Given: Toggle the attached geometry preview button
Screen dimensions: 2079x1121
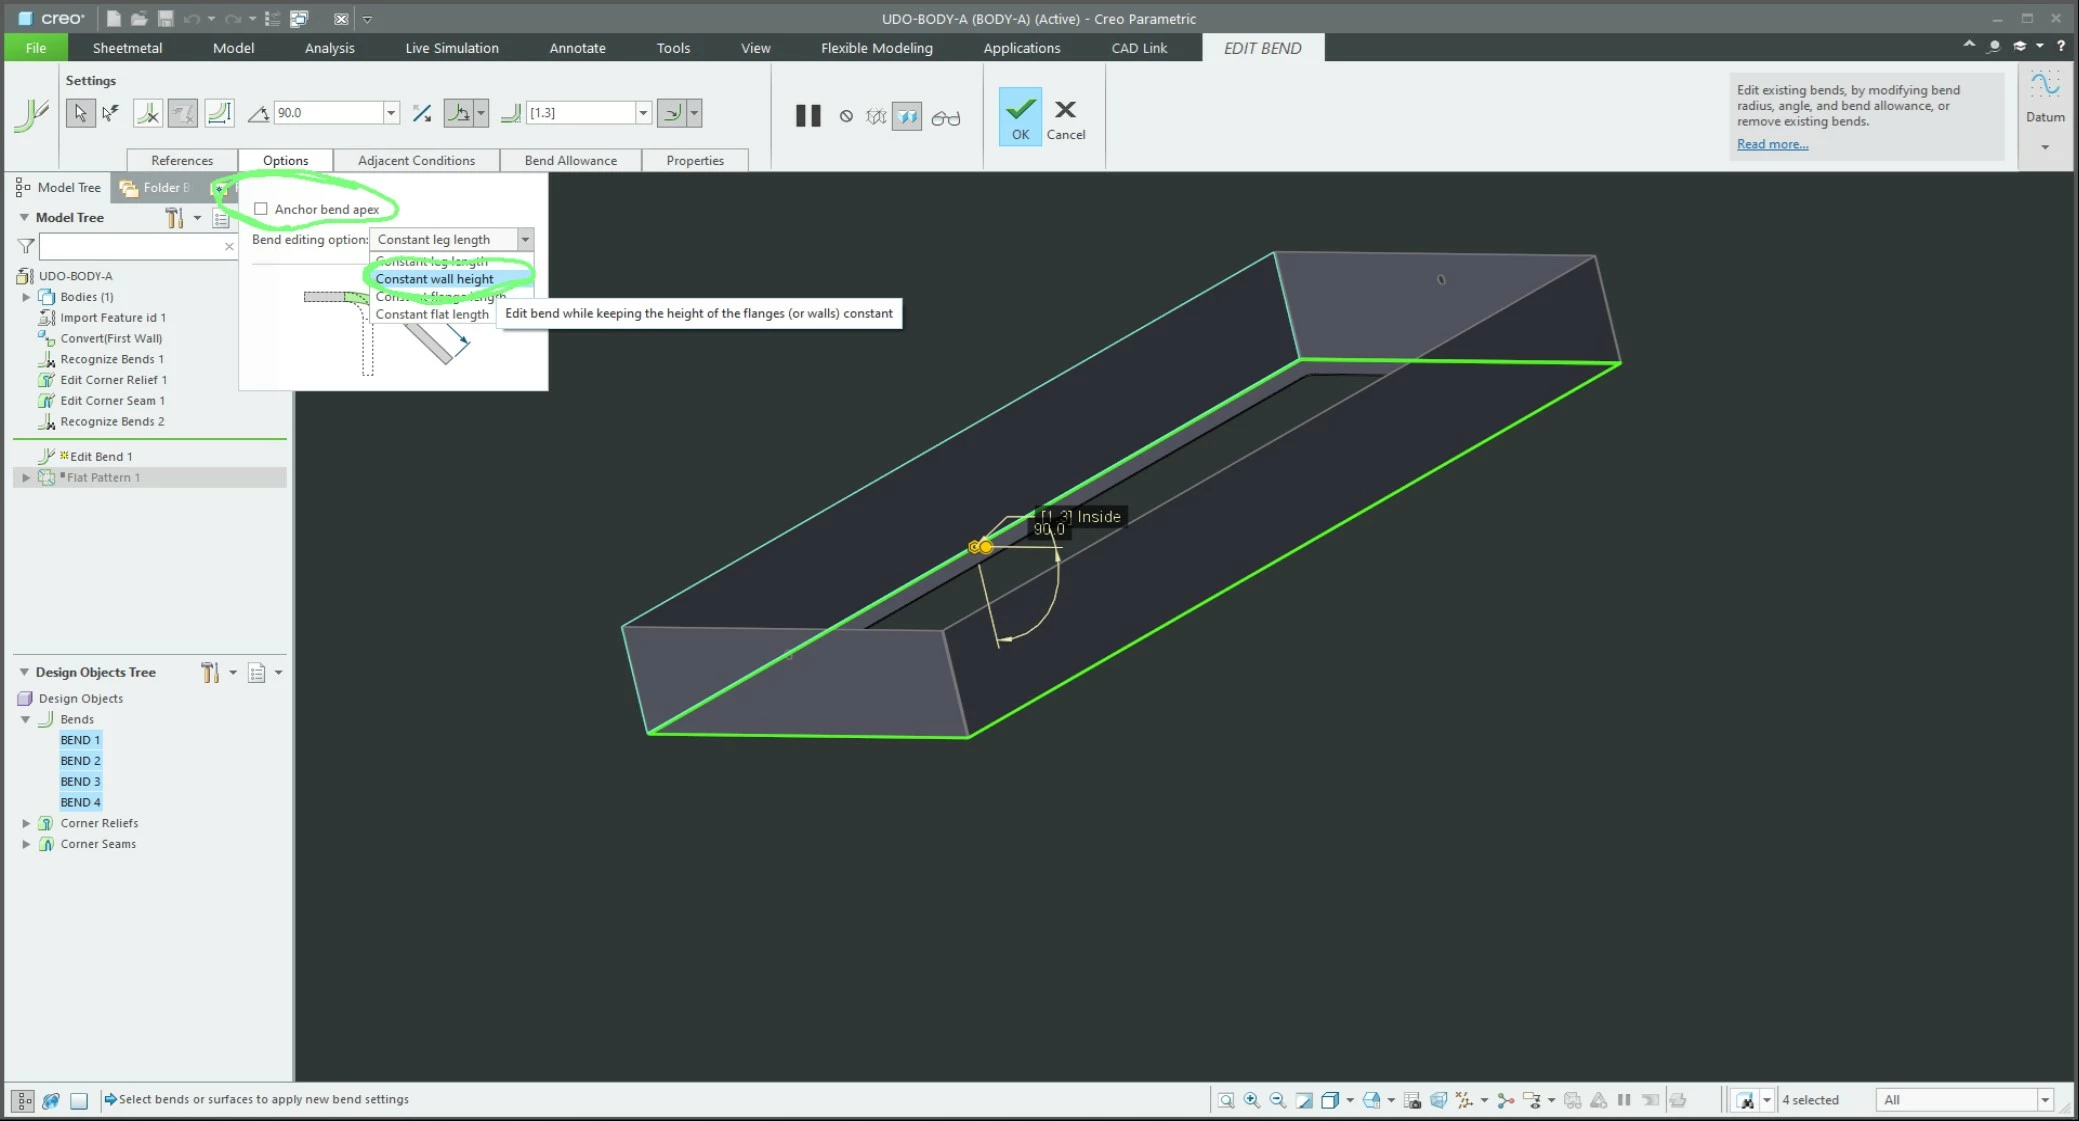Looking at the screenshot, I should click(907, 117).
